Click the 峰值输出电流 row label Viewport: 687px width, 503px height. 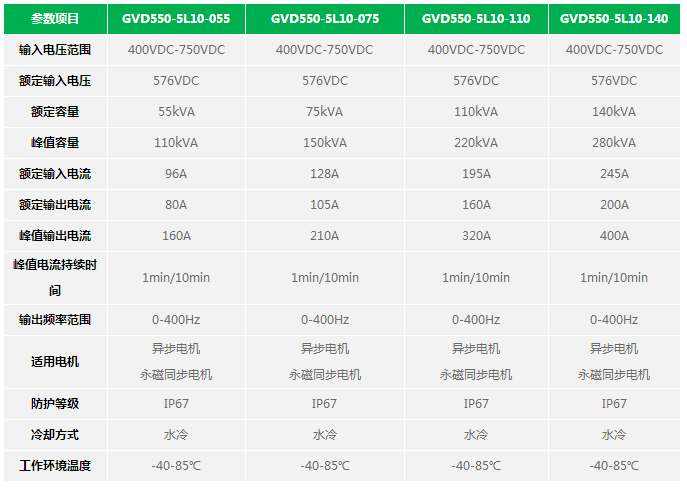55,236
